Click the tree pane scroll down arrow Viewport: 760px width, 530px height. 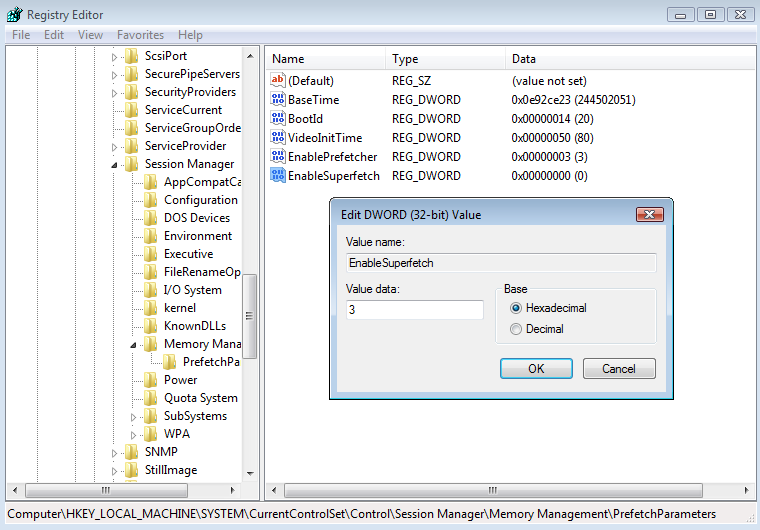[250, 473]
